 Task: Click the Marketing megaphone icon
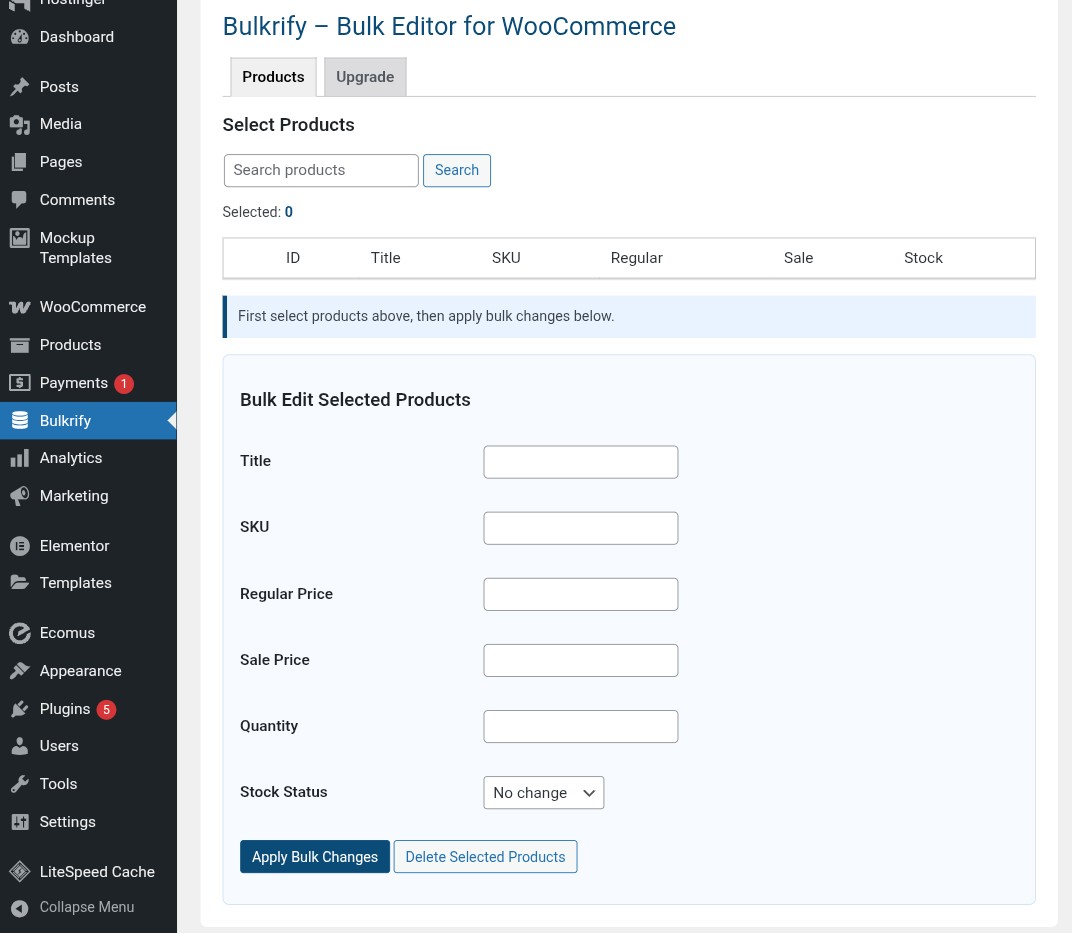tap(19, 496)
